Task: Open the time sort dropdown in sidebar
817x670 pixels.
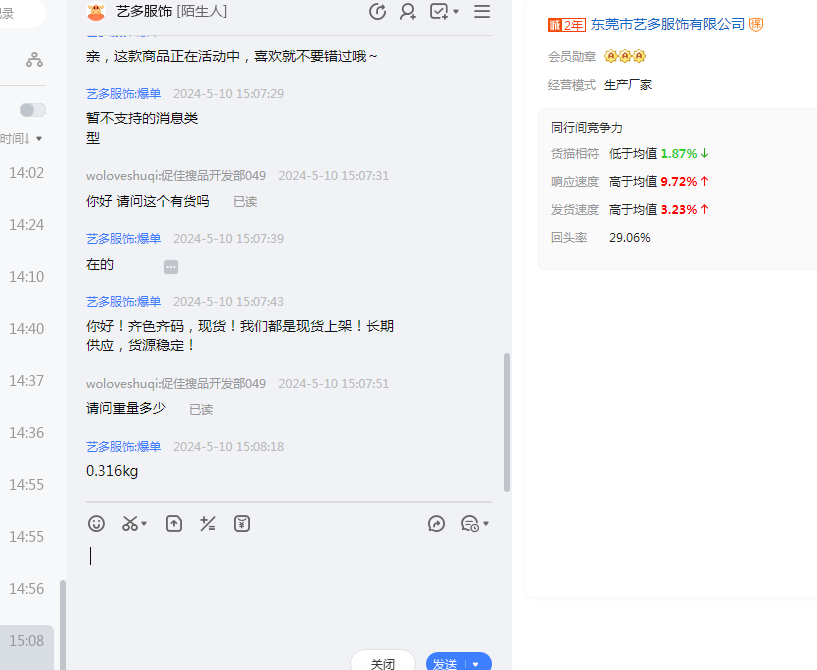Action: coord(22,139)
